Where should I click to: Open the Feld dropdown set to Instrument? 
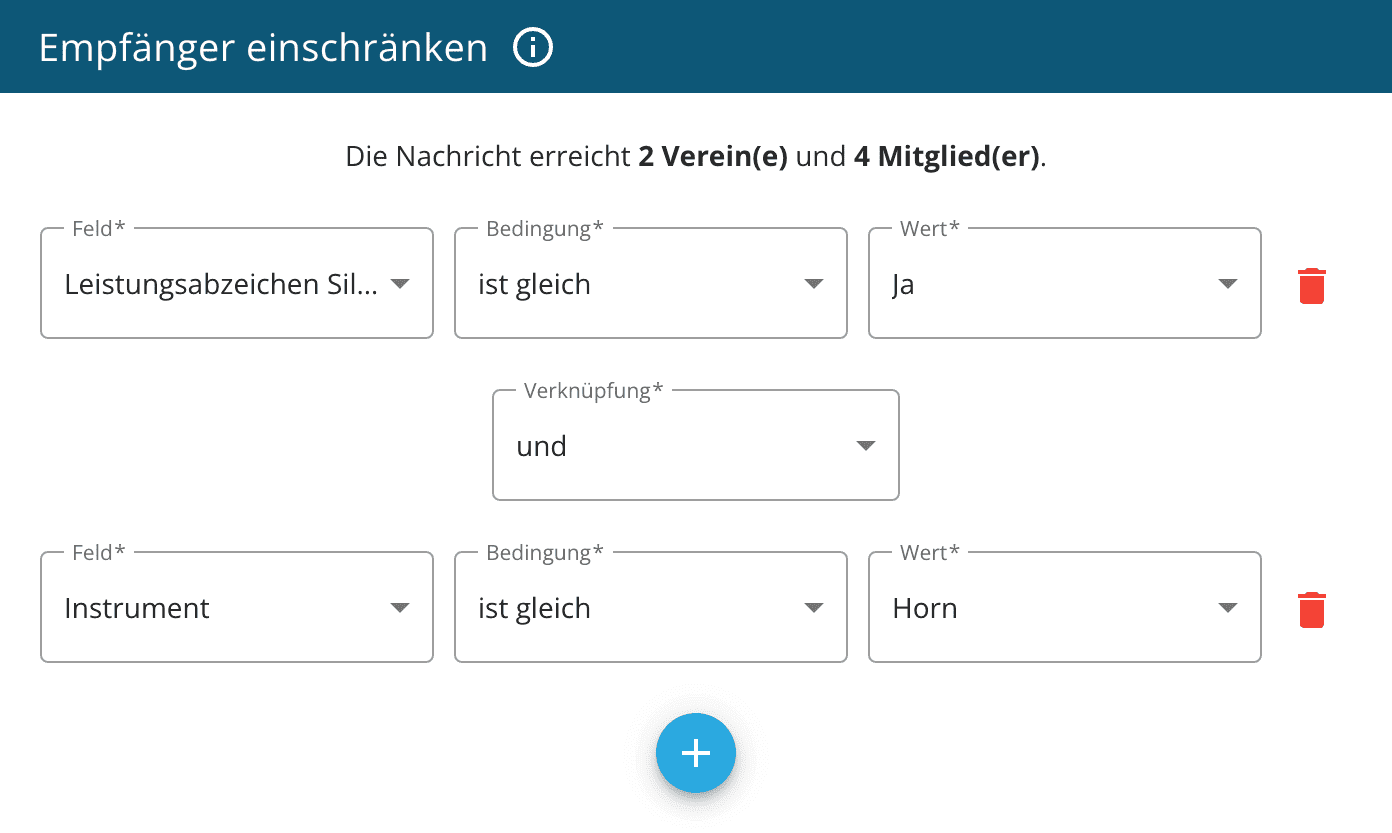(x=221, y=608)
